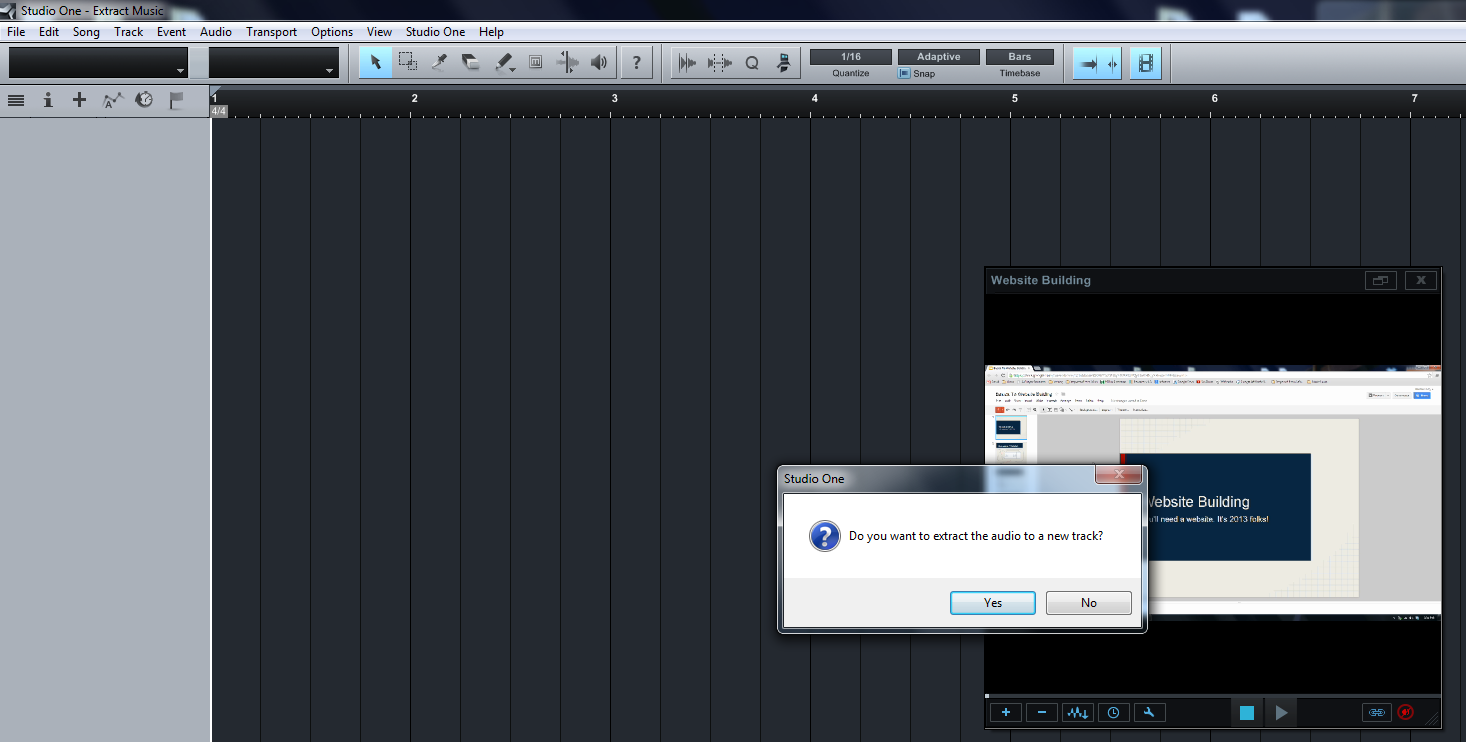The image size is (1466, 742).
Task: Open the Event menu
Action: 171,32
